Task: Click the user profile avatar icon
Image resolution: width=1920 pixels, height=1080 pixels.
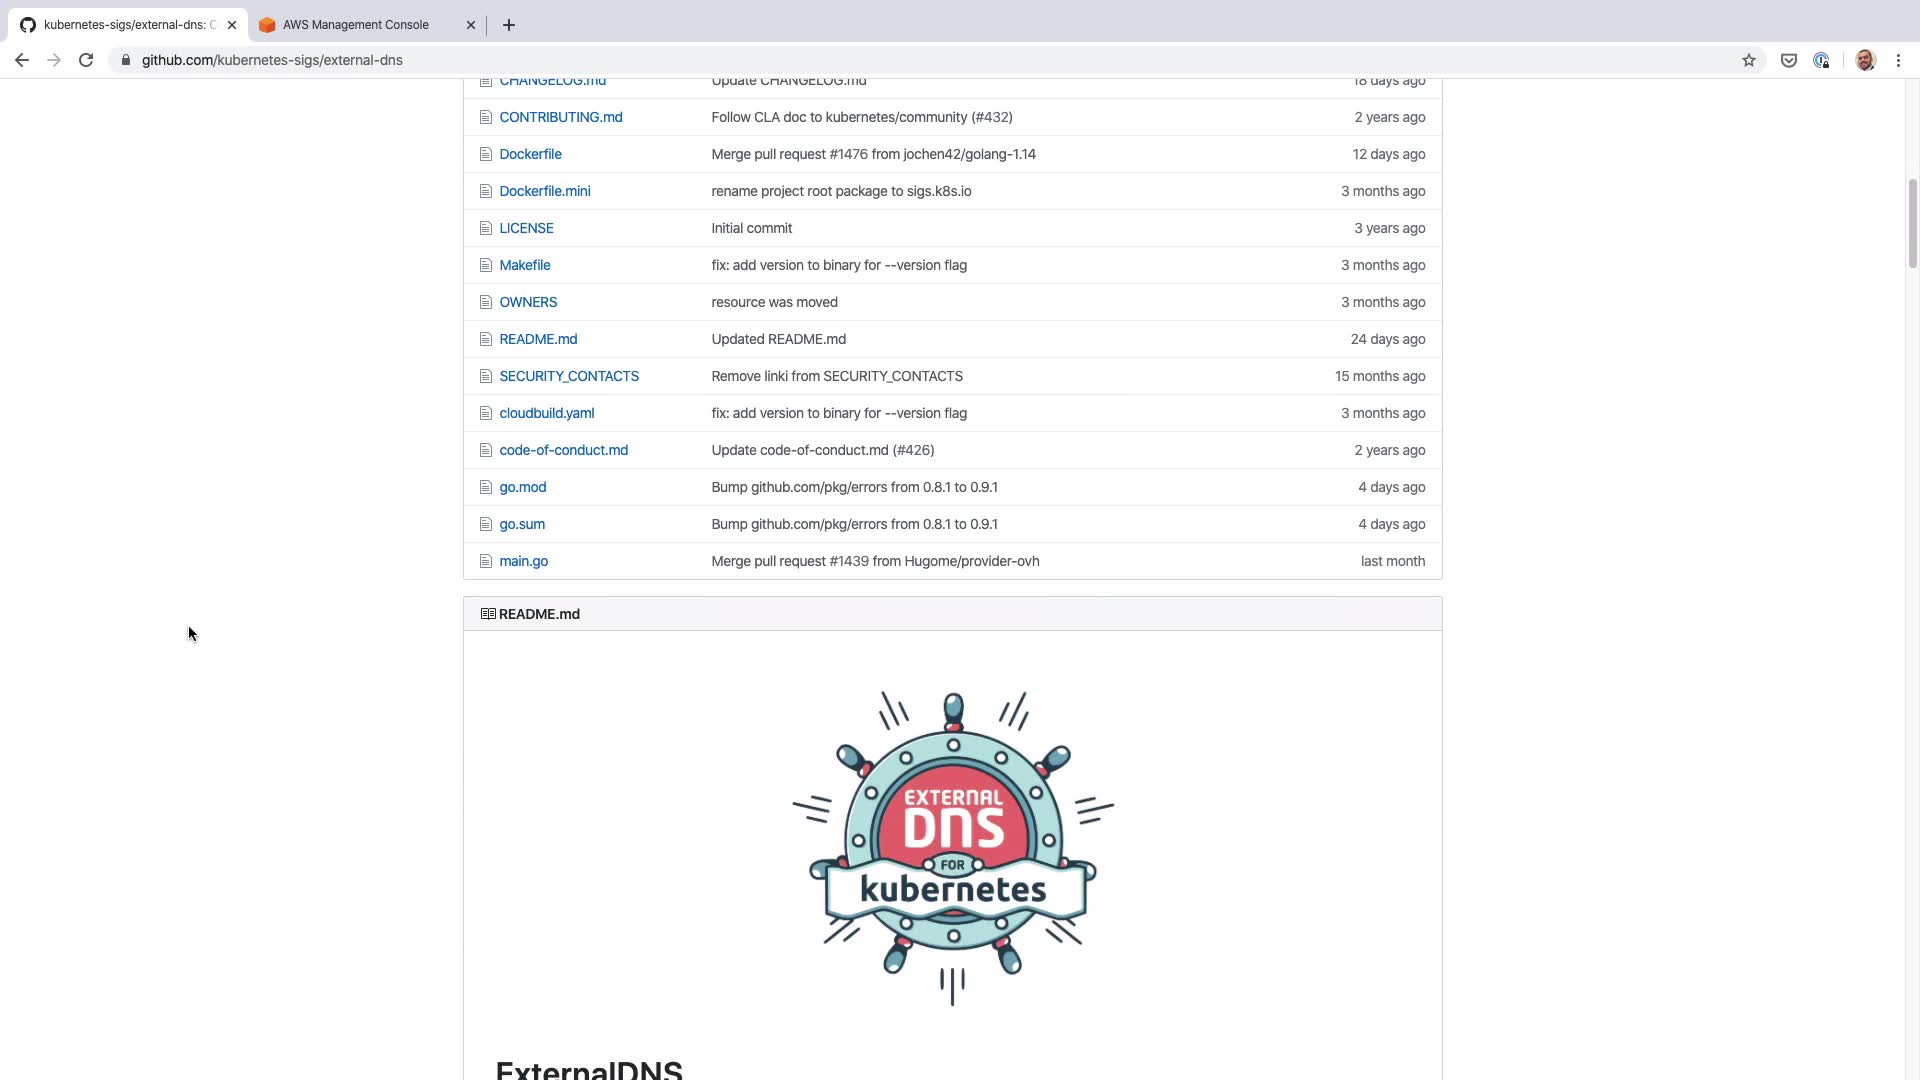Action: tap(1864, 60)
